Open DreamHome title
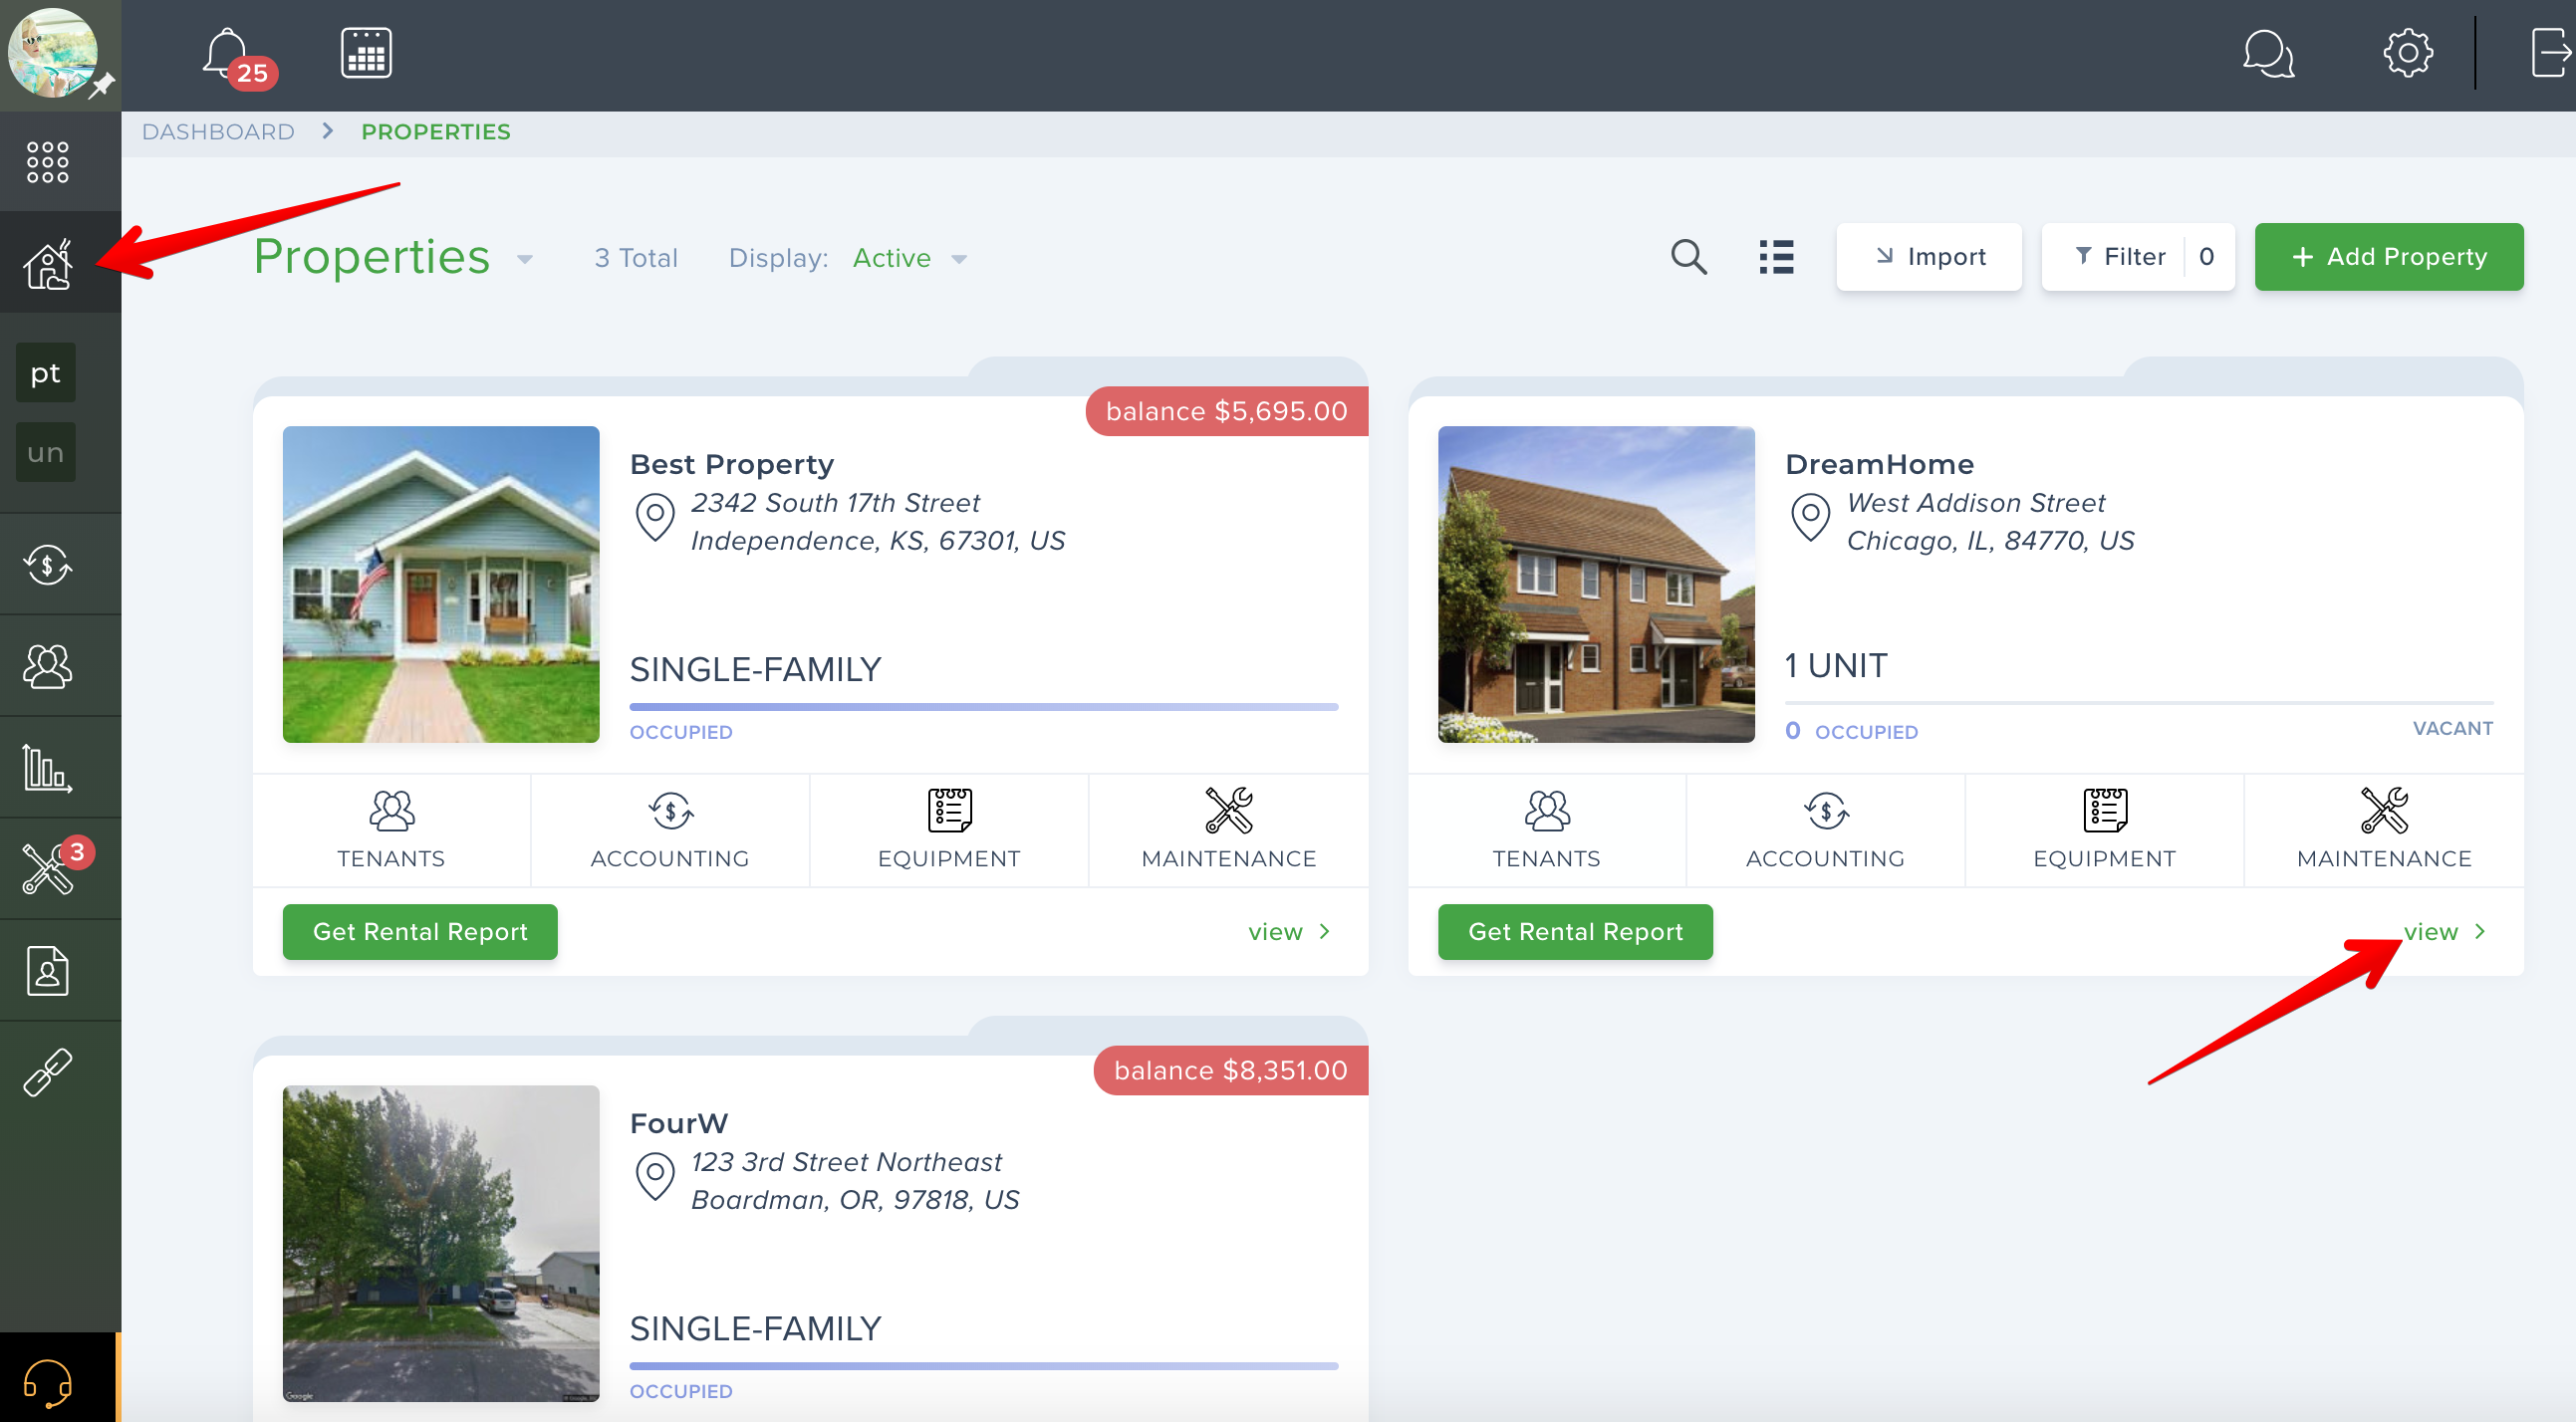Image resolution: width=2576 pixels, height=1422 pixels. (1879, 464)
